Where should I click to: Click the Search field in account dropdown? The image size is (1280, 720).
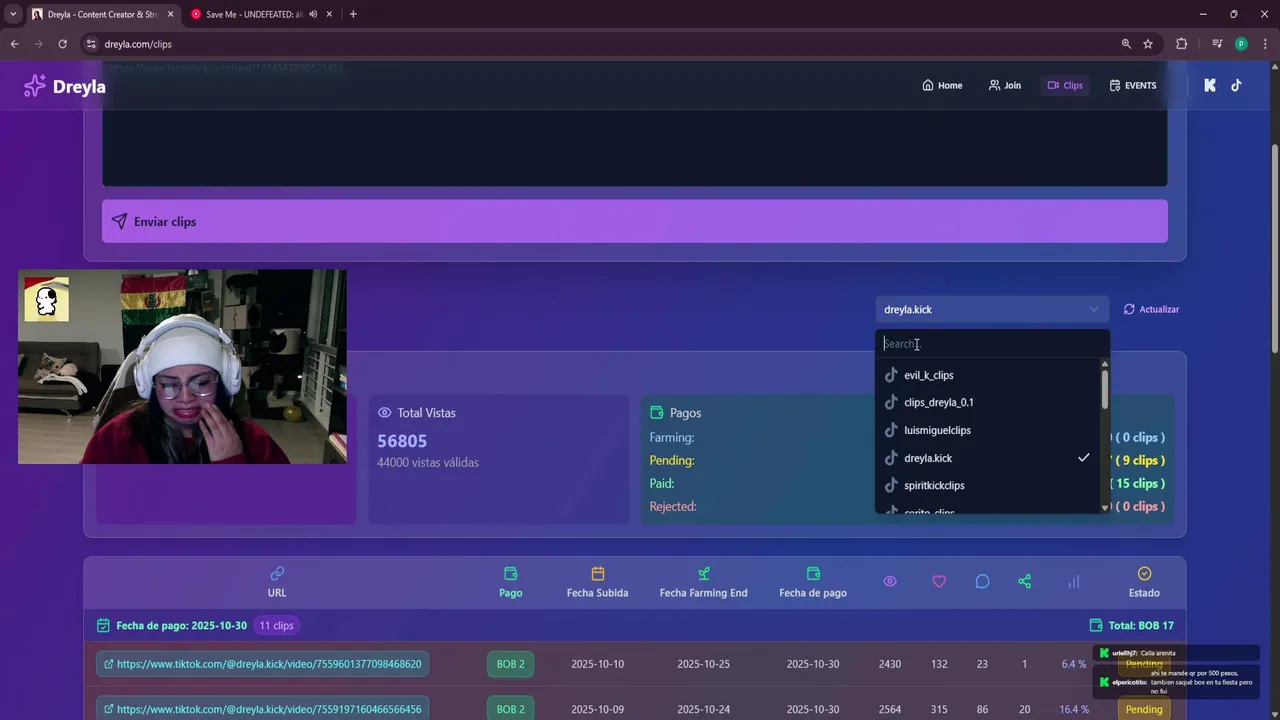click(992, 343)
